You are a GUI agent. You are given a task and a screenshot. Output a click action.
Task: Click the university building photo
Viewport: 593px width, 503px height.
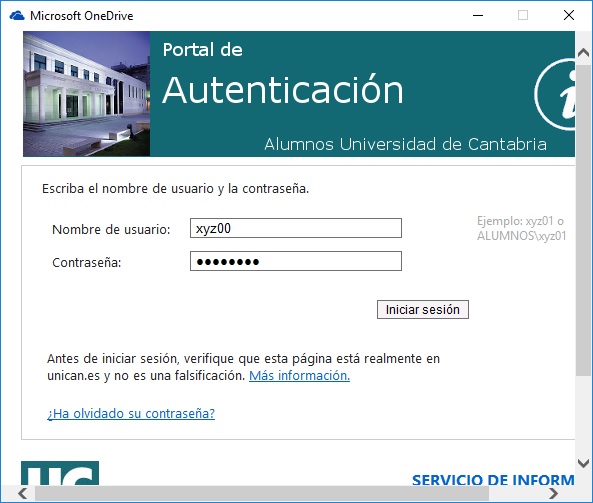click(87, 94)
